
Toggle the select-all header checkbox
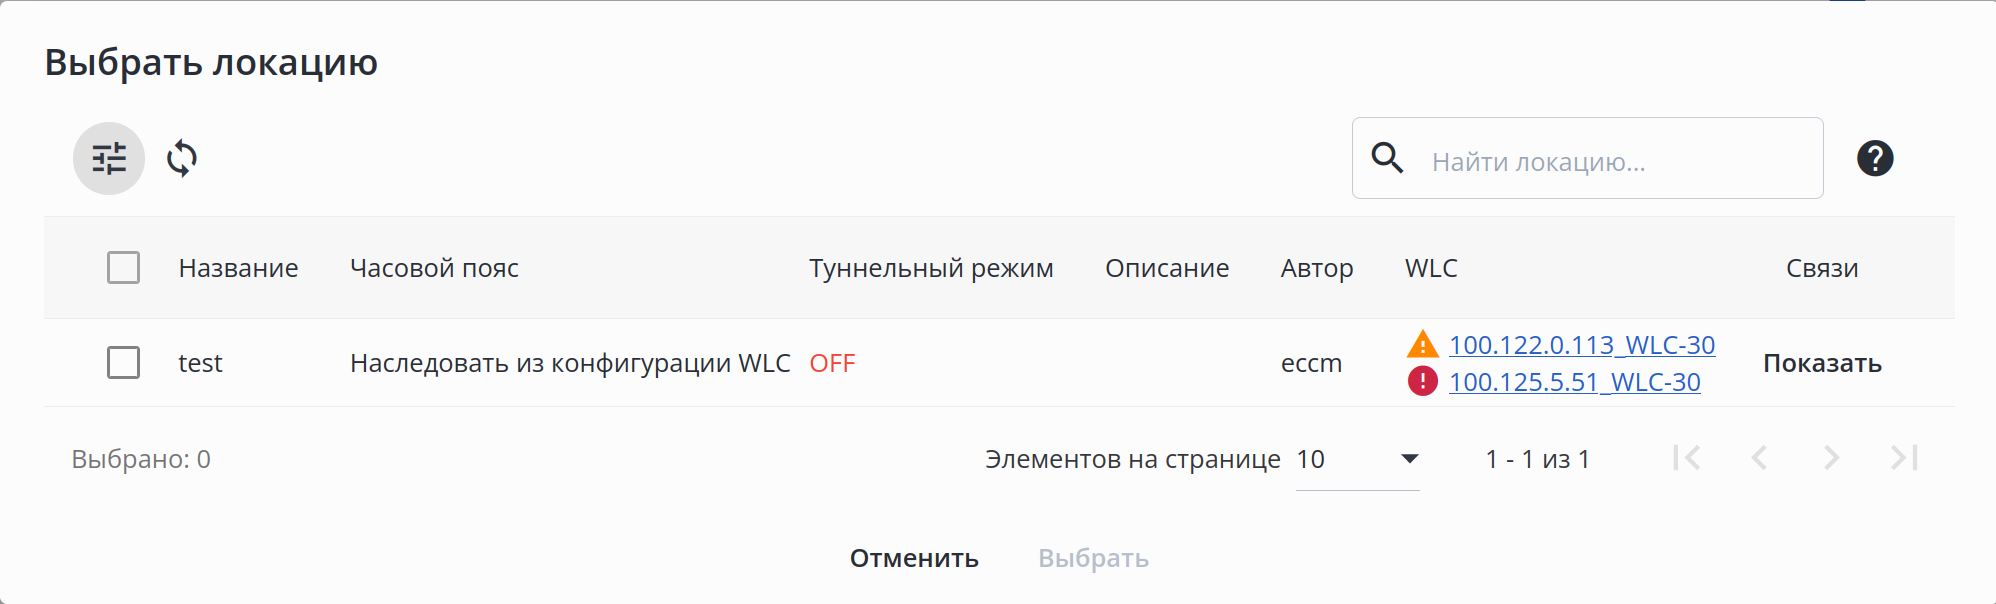tap(124, 268)
